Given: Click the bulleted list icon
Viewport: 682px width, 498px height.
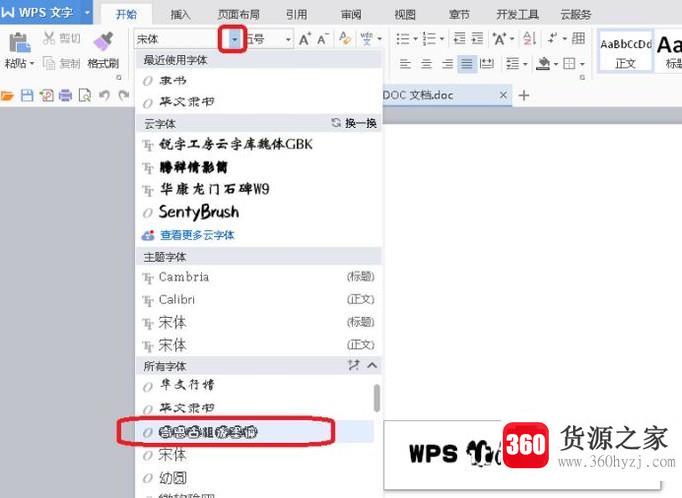Looking at the screenshot, I should (x=403, y=39).
